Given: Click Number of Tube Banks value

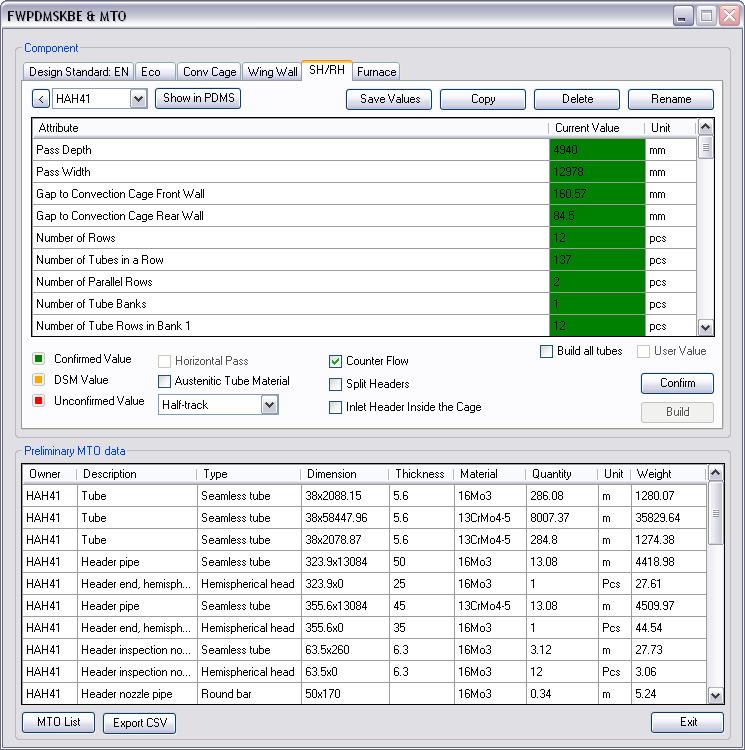Looking at the screenshot, I should coord(597,304).
